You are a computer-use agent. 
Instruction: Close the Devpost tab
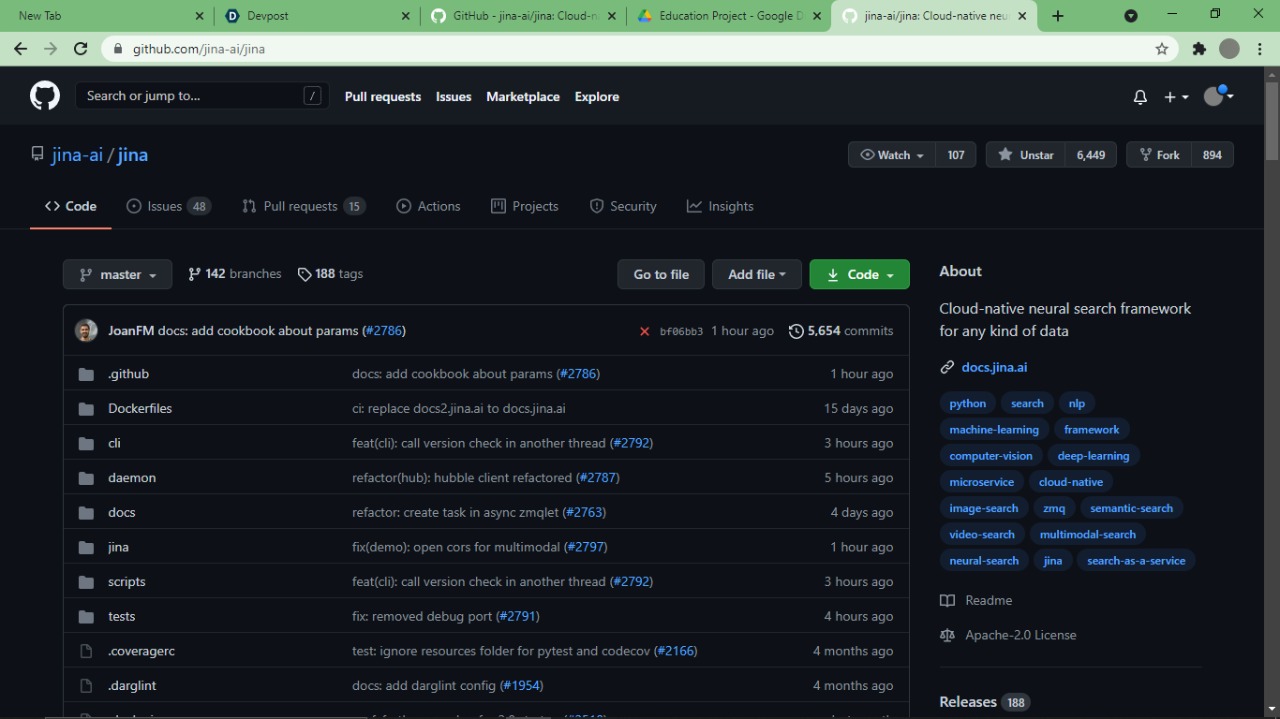(405, 16)
